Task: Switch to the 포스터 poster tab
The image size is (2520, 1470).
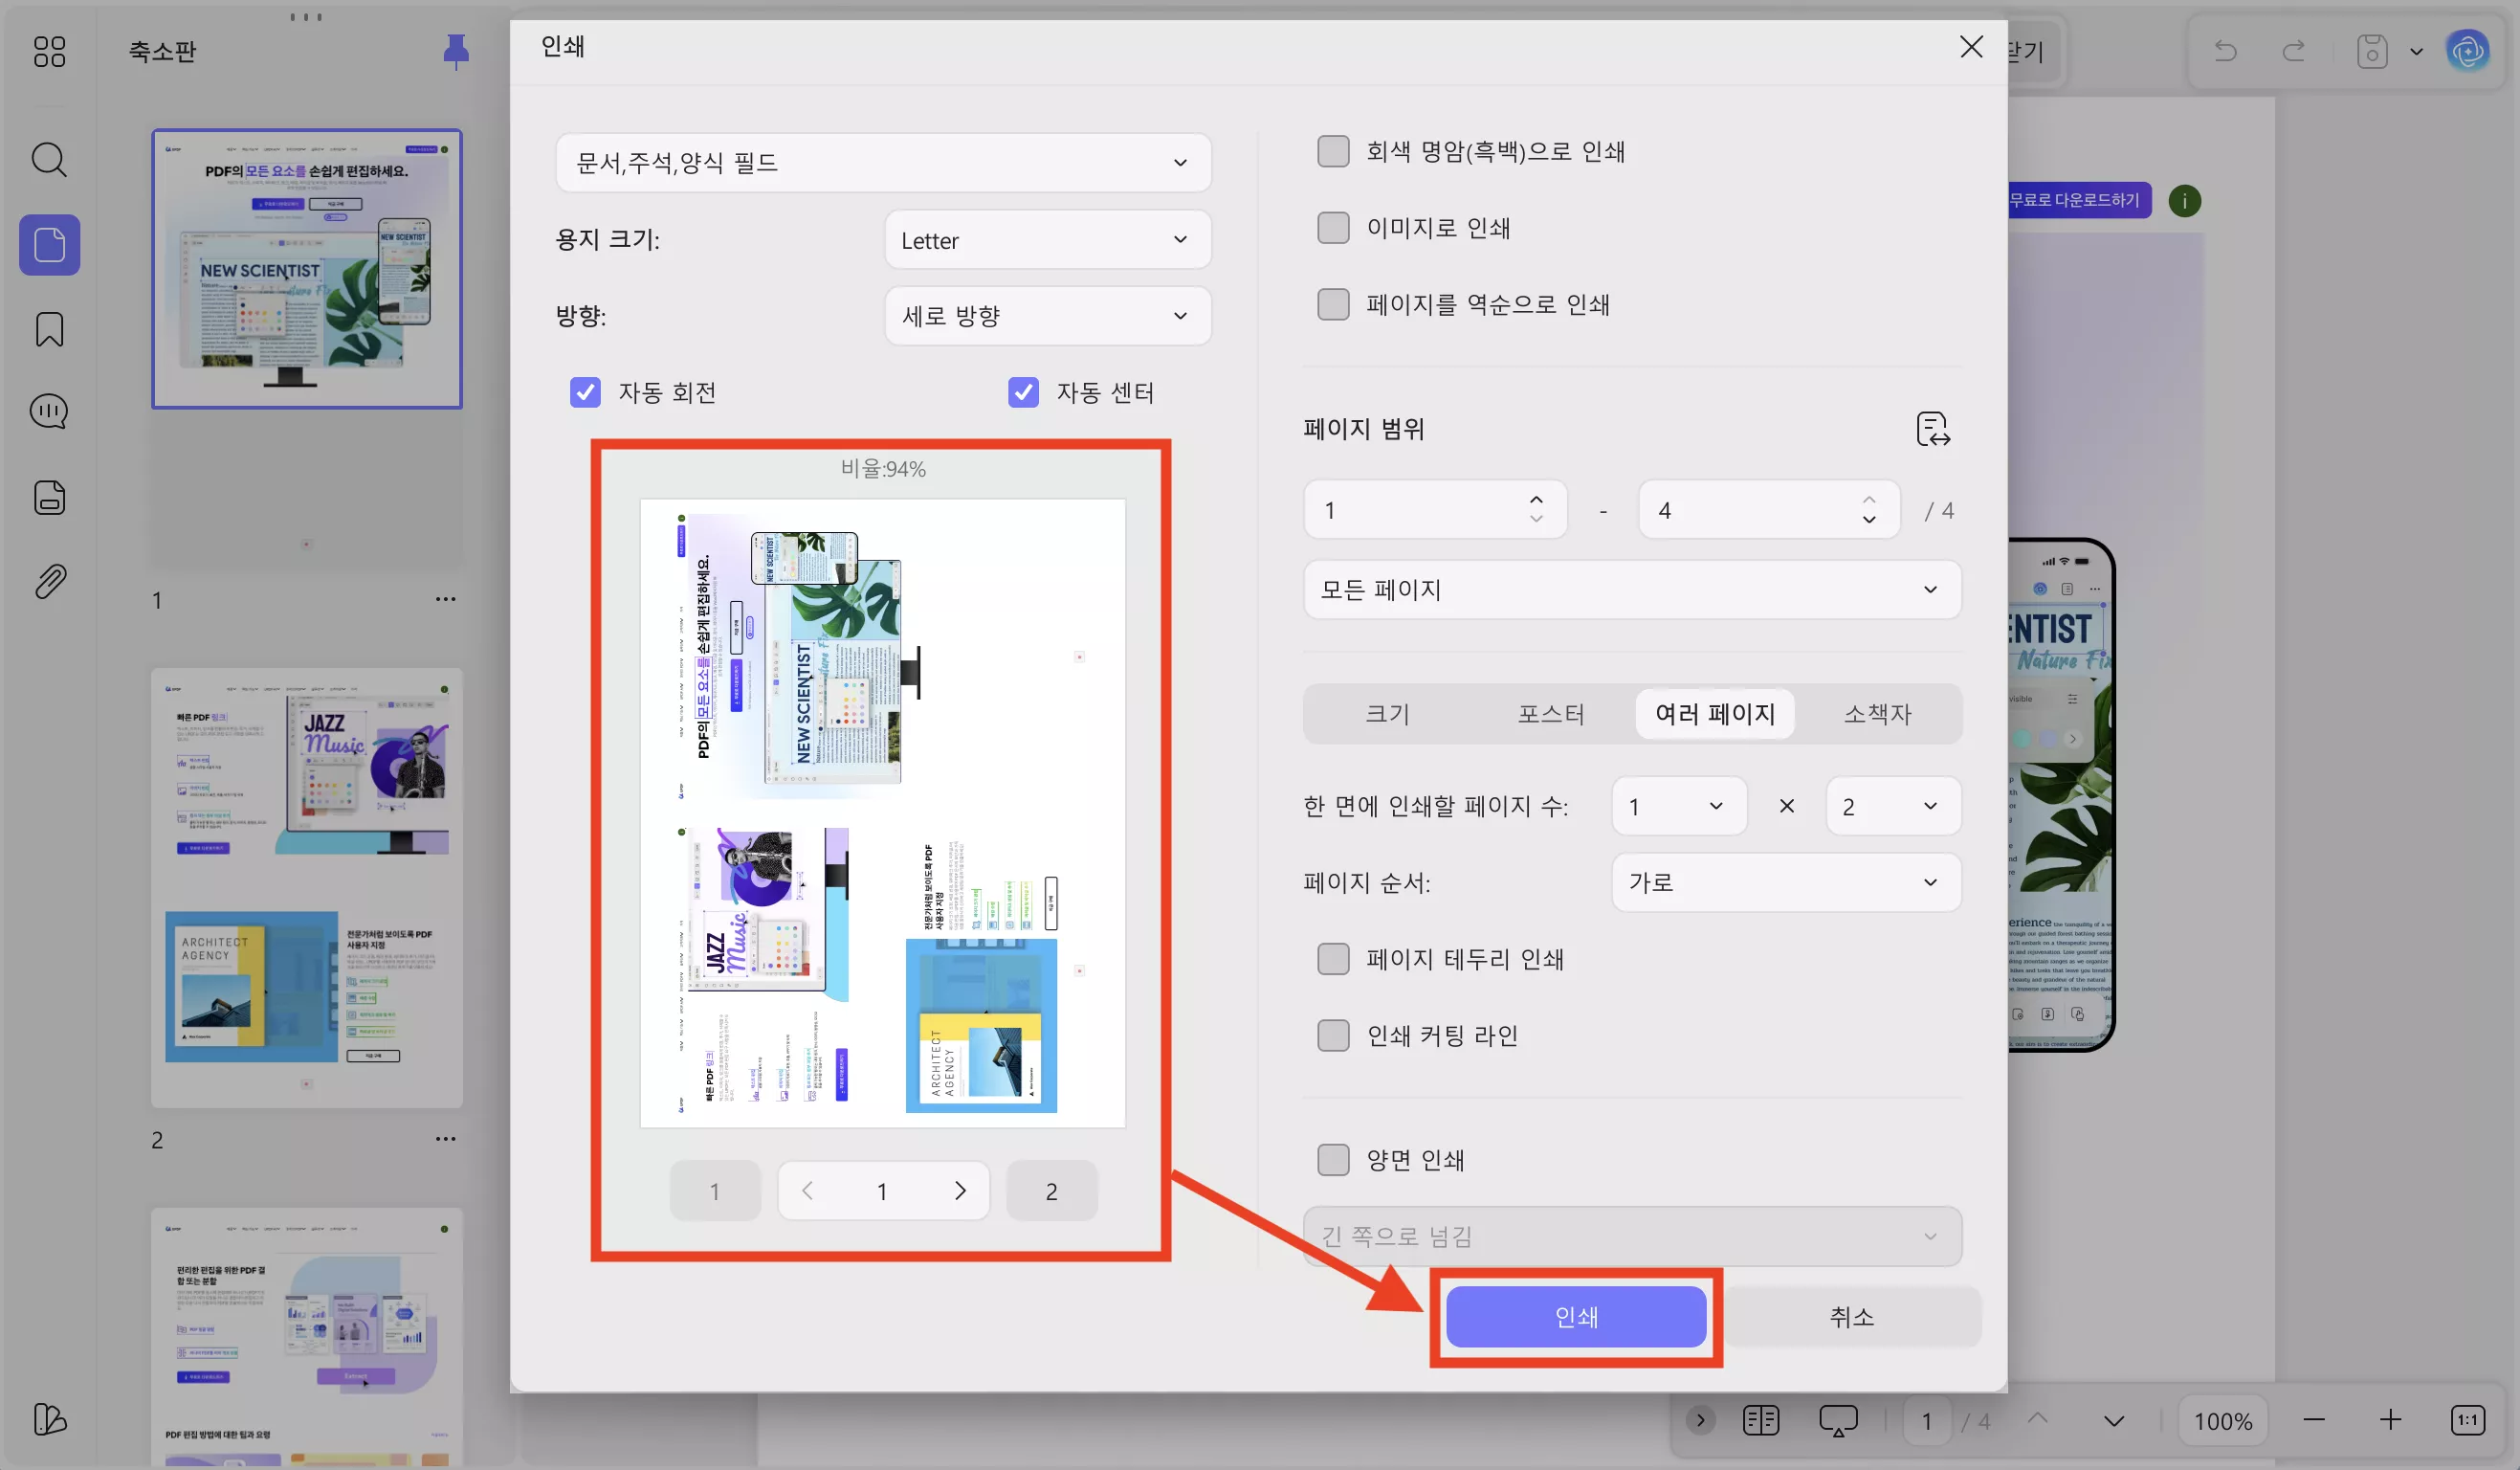Action: tap(1550, 713)
